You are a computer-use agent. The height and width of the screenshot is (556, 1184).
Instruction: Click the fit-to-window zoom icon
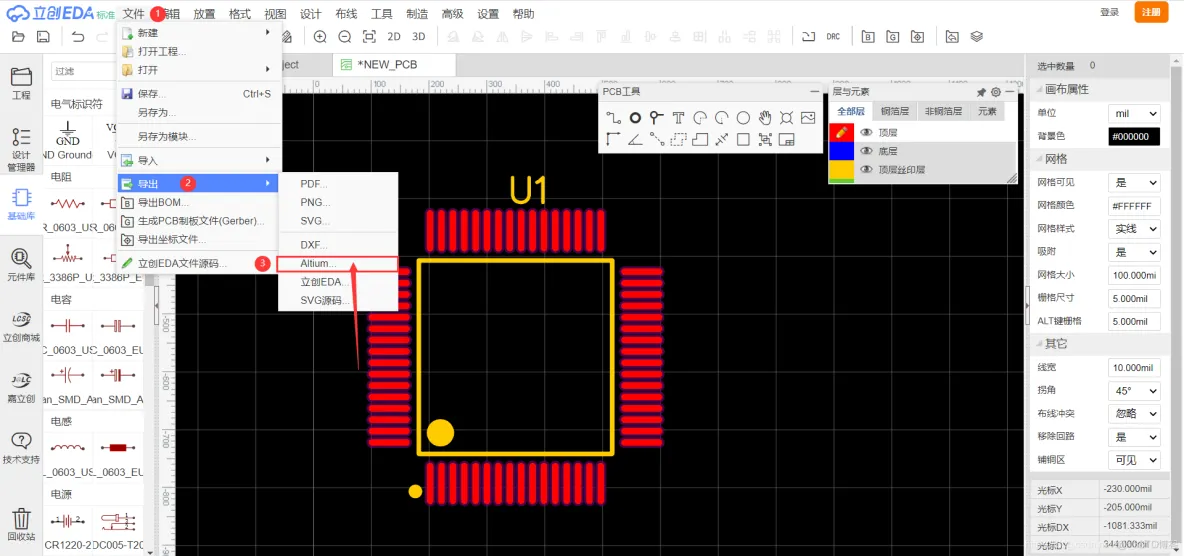tap(368, 36)
